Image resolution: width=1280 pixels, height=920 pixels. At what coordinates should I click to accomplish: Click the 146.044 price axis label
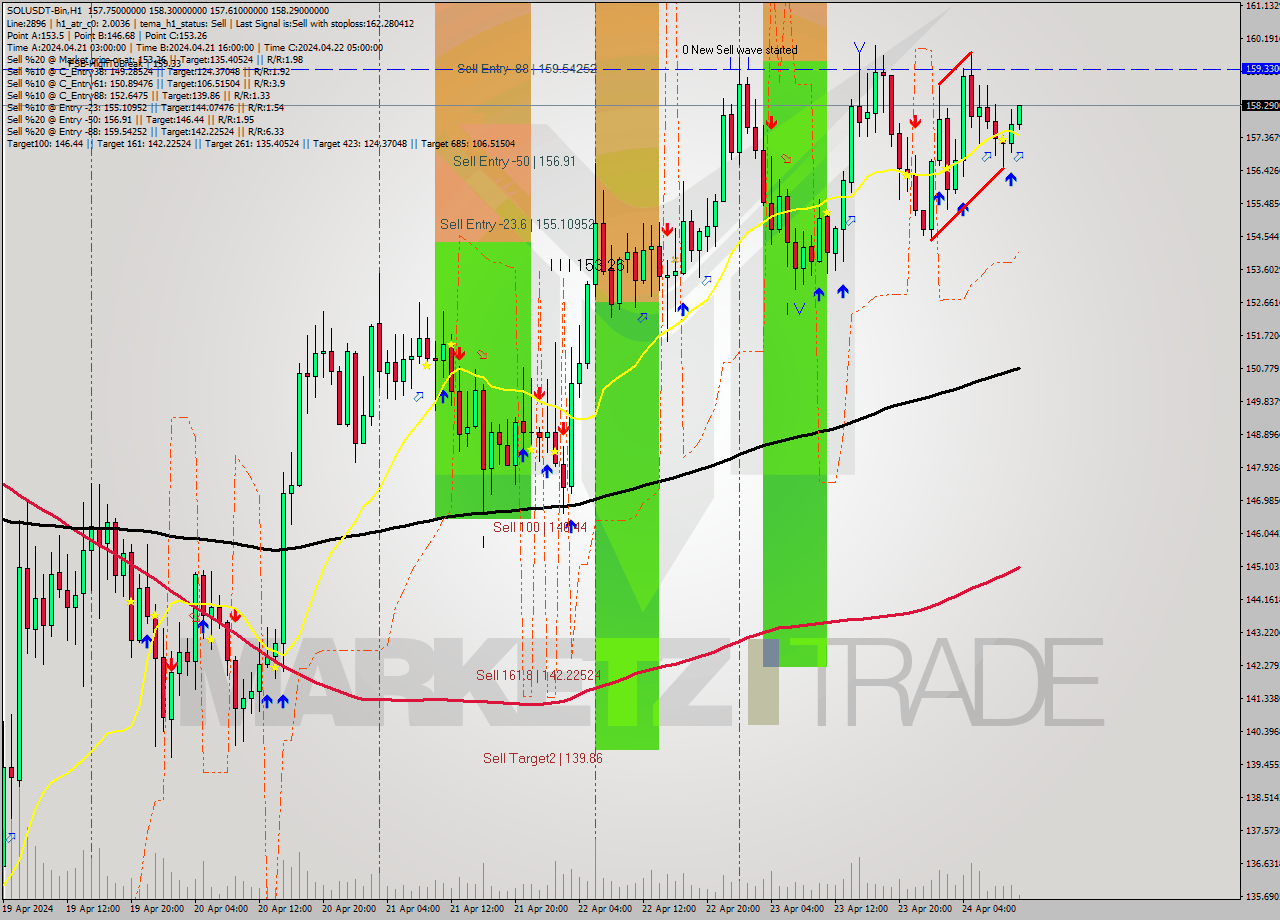pyautogui.click(x=1262, y=533)
